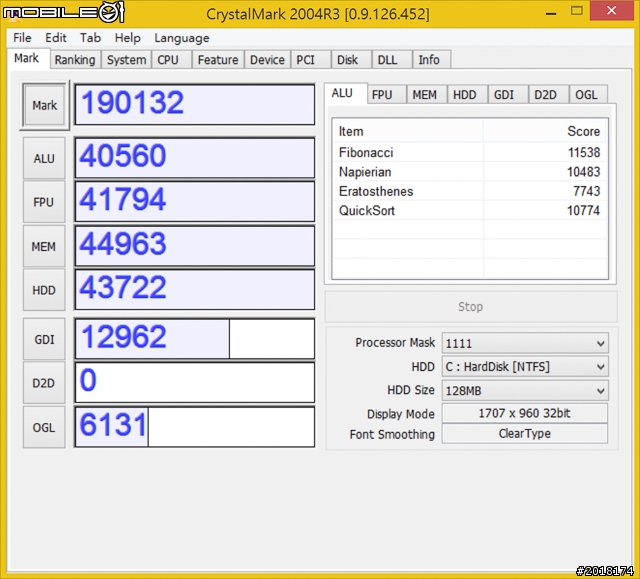Run the HDD benchmark button
The height and width of the screenshot is (579, 640).
(44, 290)
